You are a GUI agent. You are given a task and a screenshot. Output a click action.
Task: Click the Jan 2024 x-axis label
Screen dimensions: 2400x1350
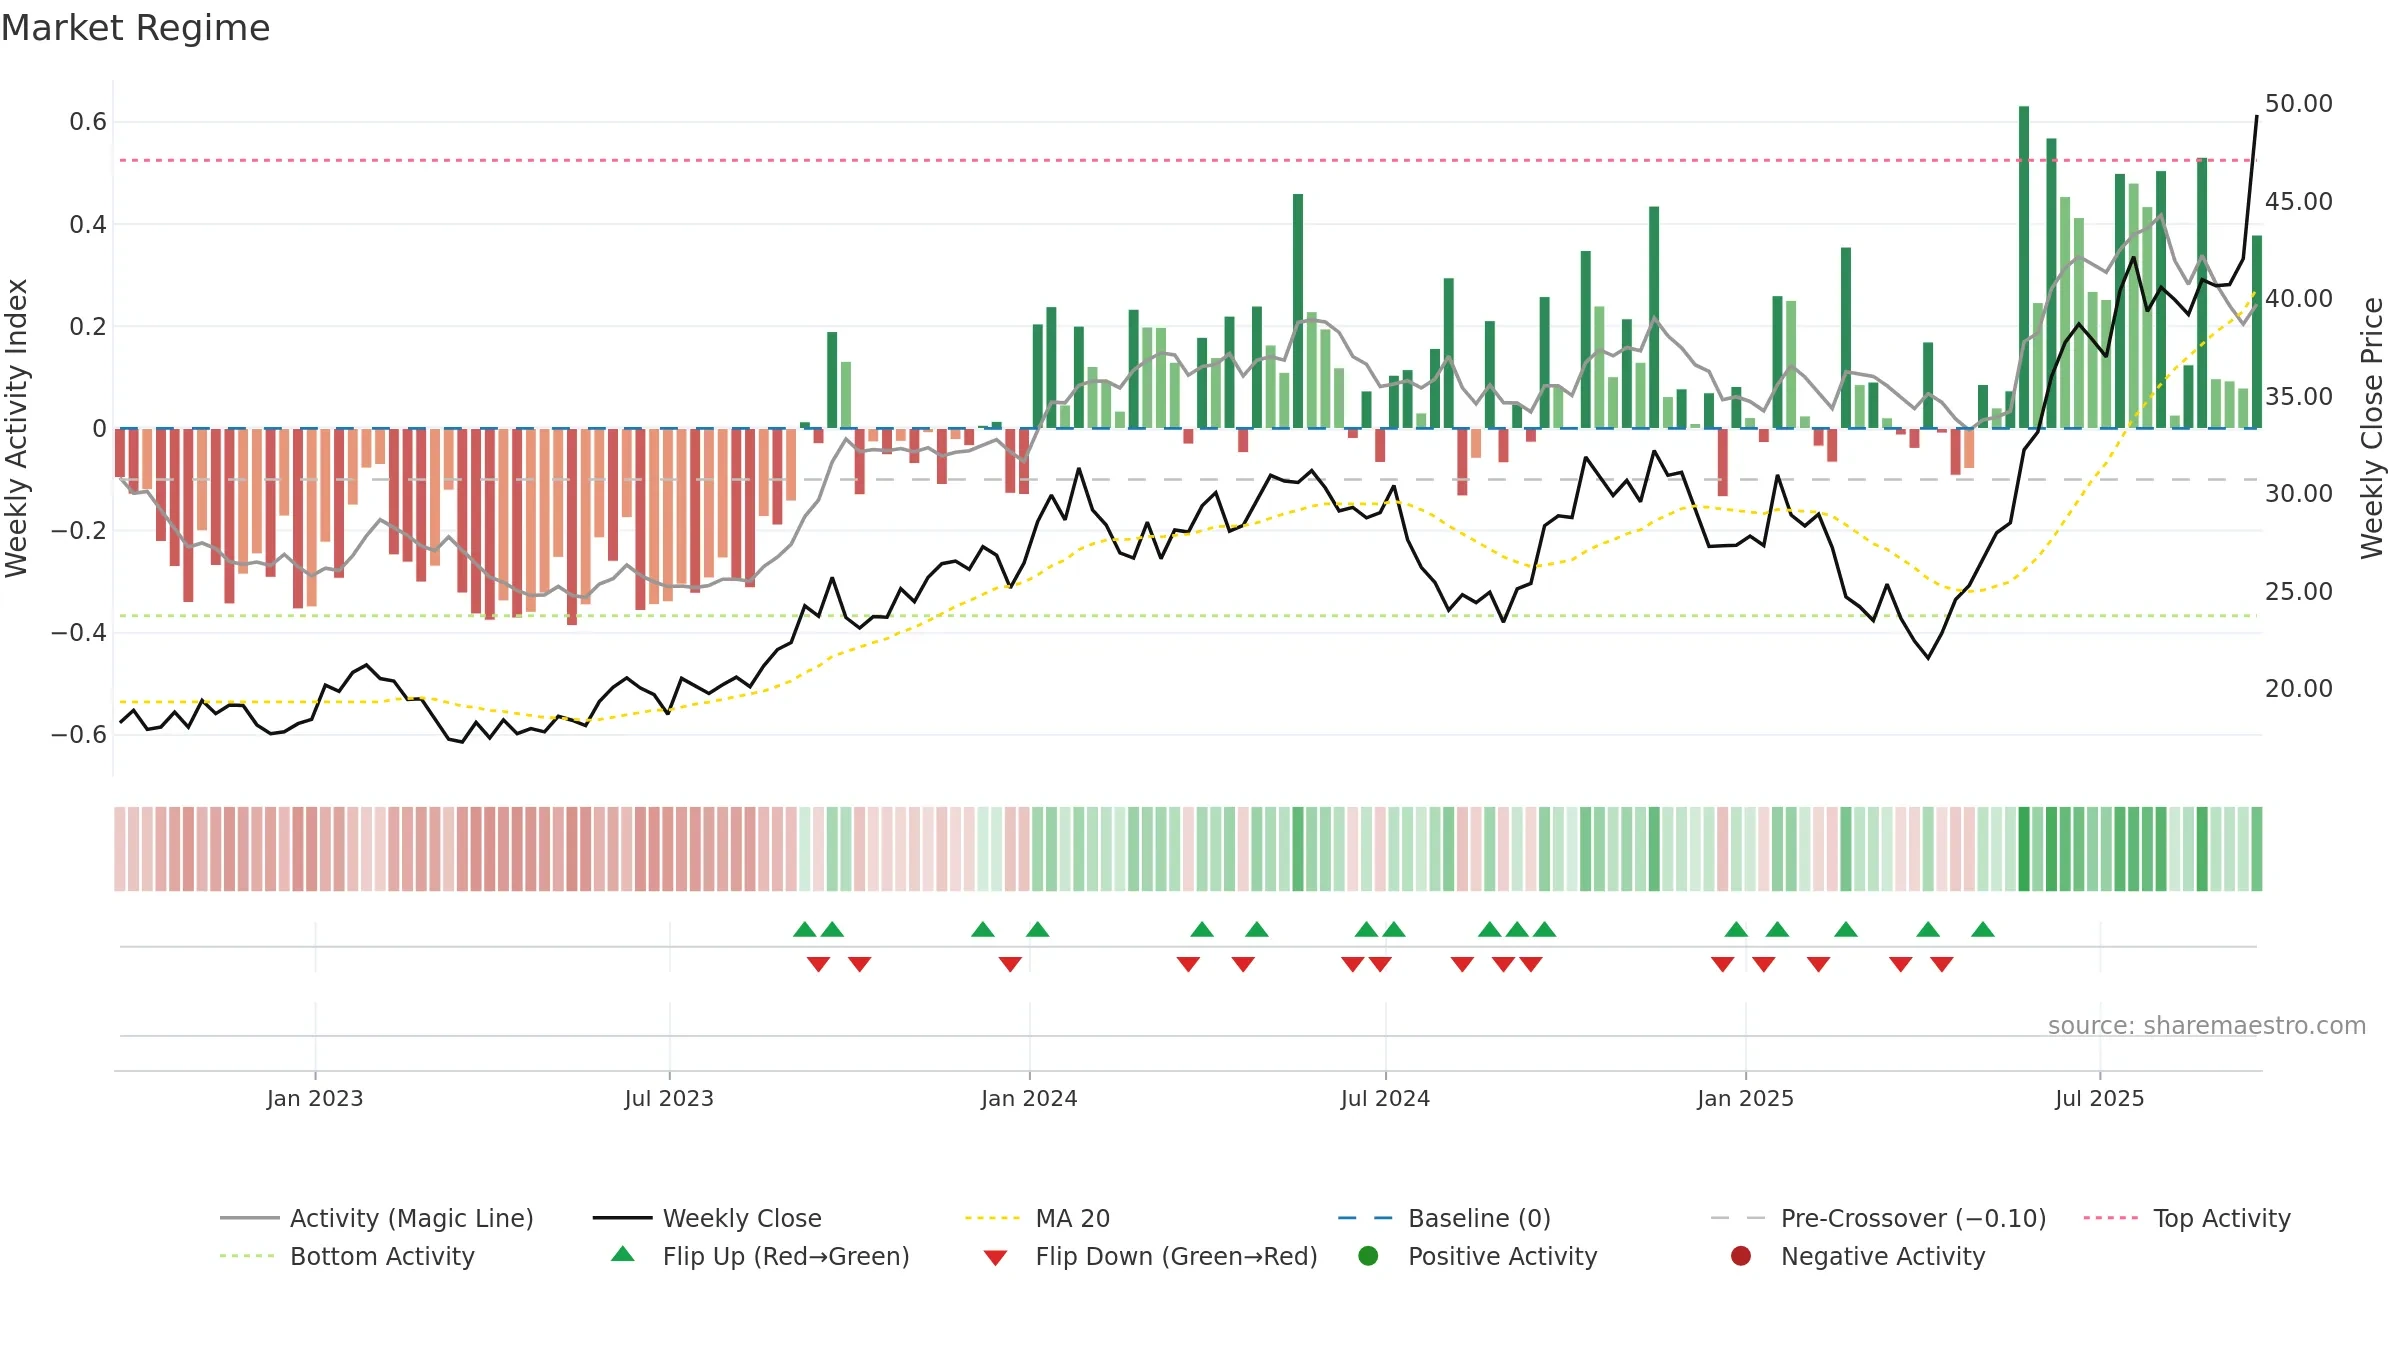[1029, 1098]
